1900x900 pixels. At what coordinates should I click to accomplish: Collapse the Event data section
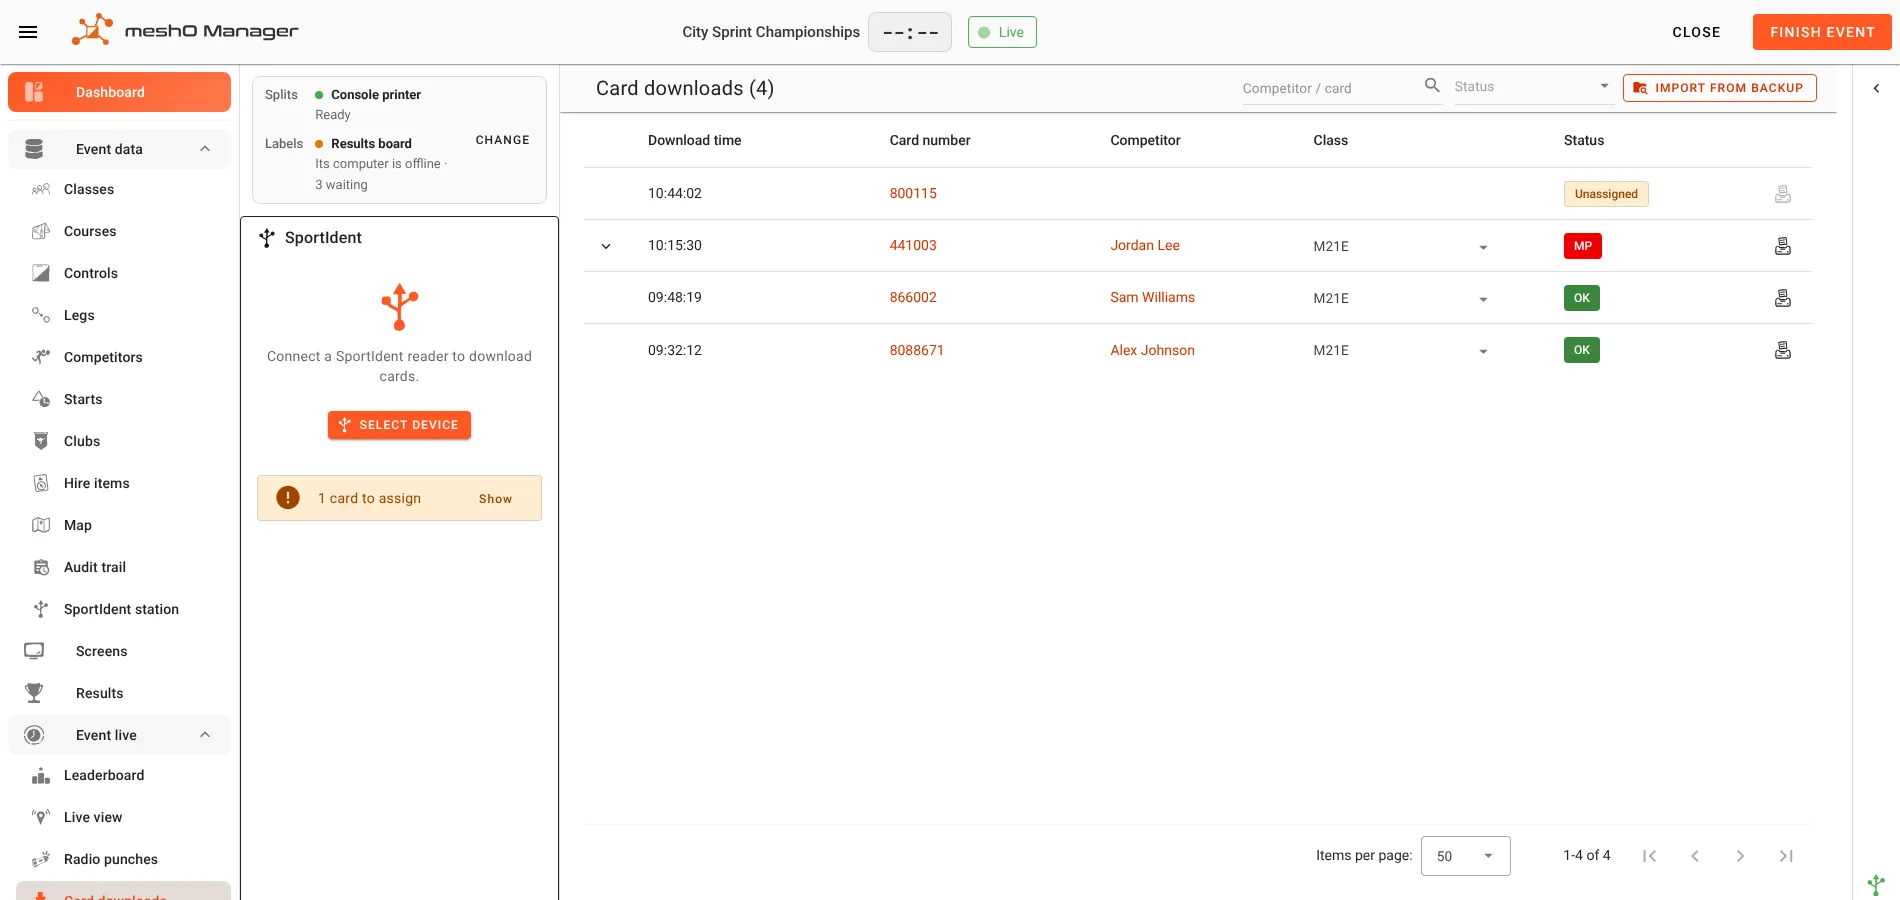coord(205,149)
